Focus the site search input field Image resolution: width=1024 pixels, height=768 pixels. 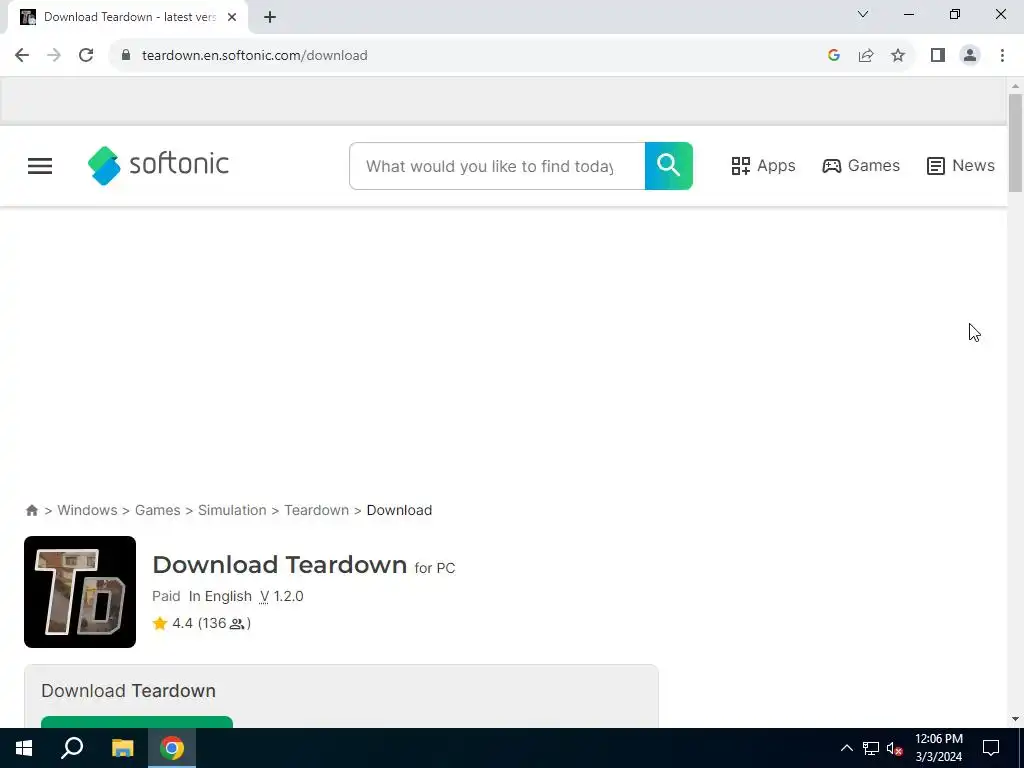click(497, 166)
